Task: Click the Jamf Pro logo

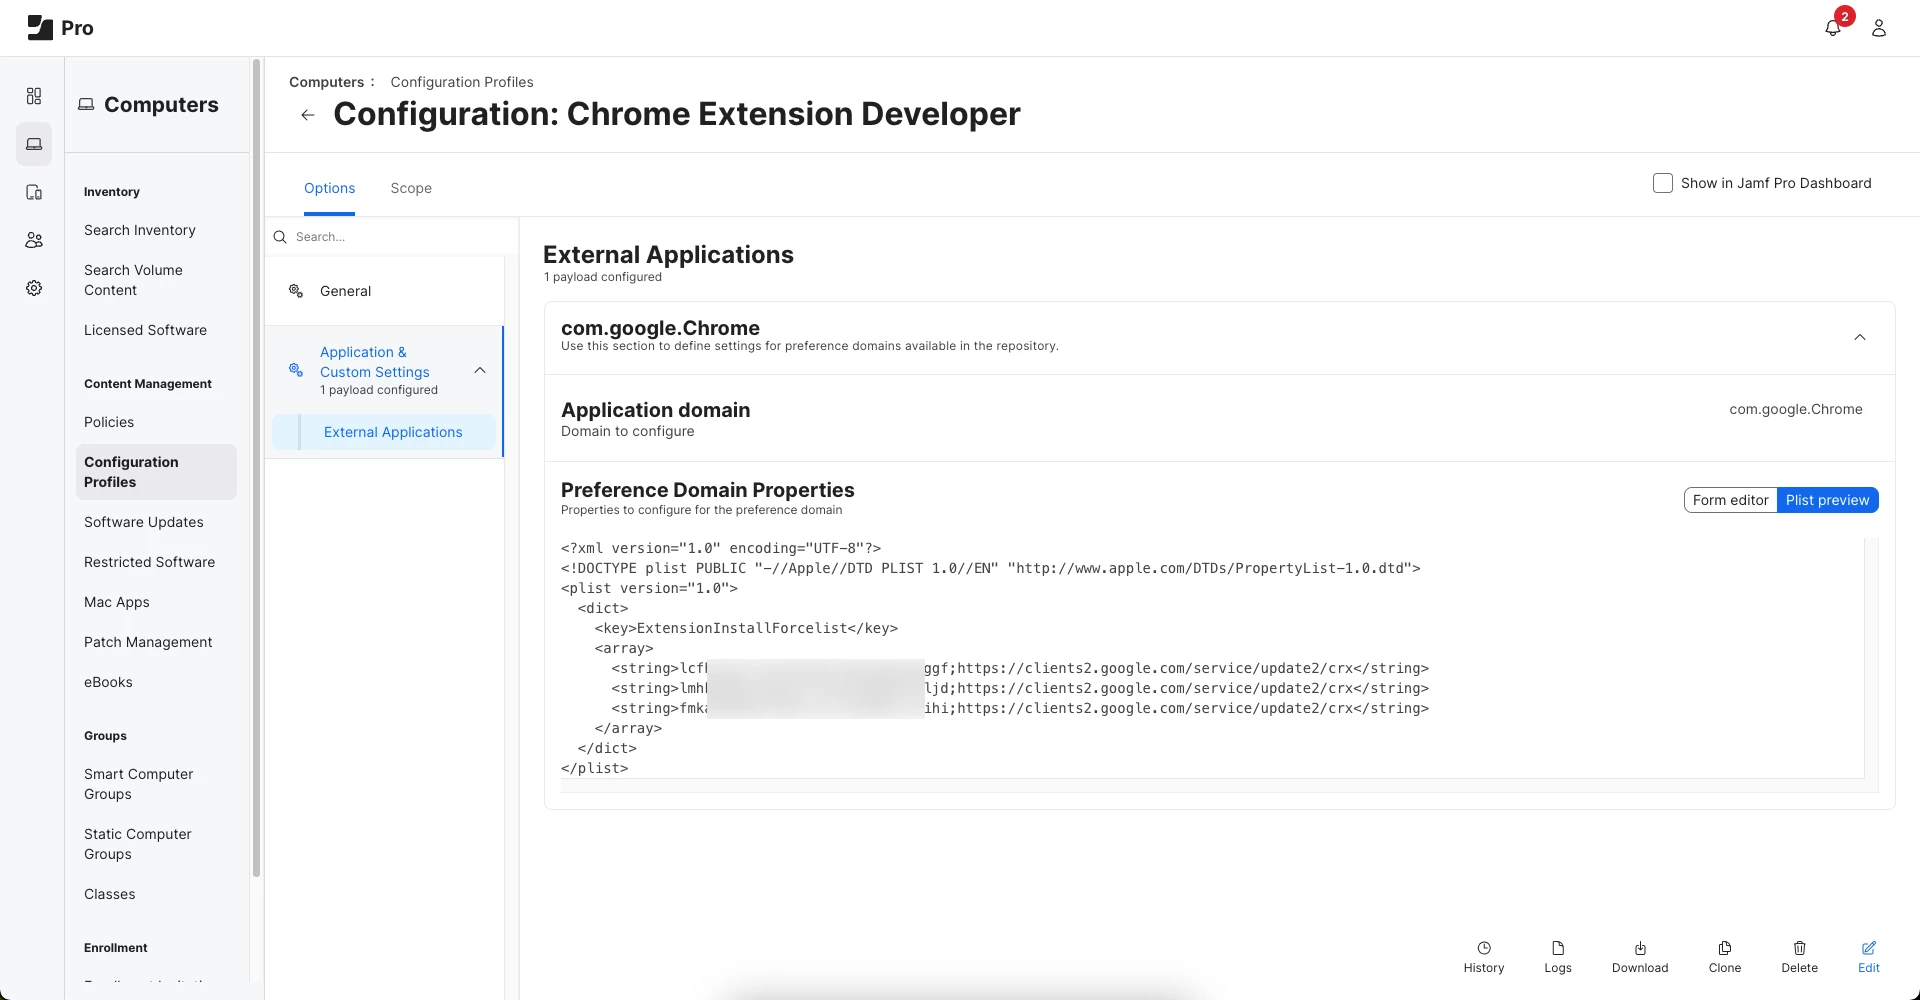Action: pyautogui.click(x=60, y=28)
